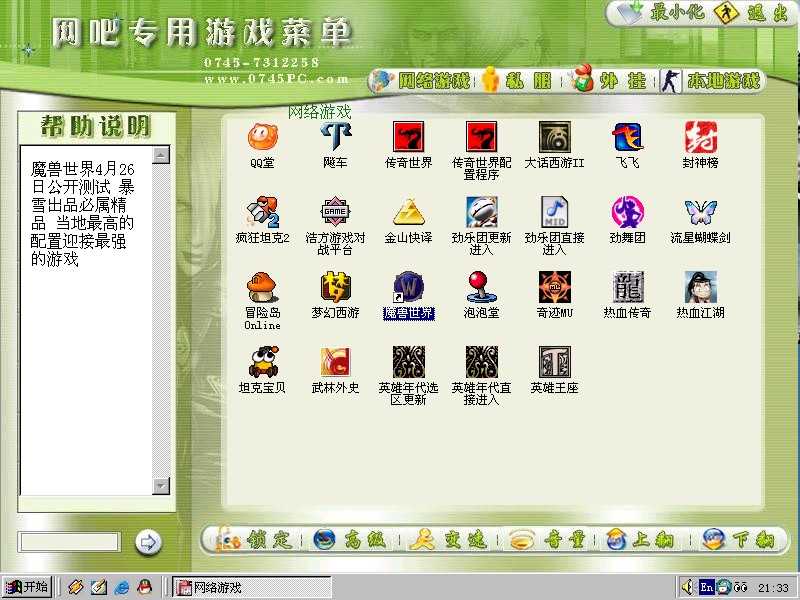
Task: Launch 泡泡堂 joystick icon
Action: [482, 287]
